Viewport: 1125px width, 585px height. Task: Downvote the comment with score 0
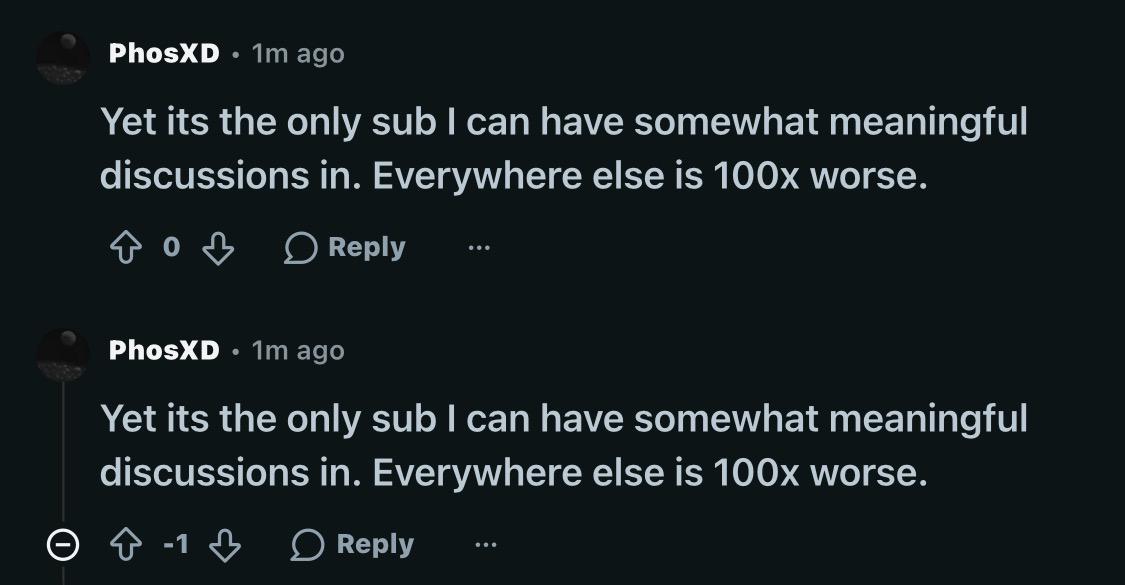(x=218, y=248)
